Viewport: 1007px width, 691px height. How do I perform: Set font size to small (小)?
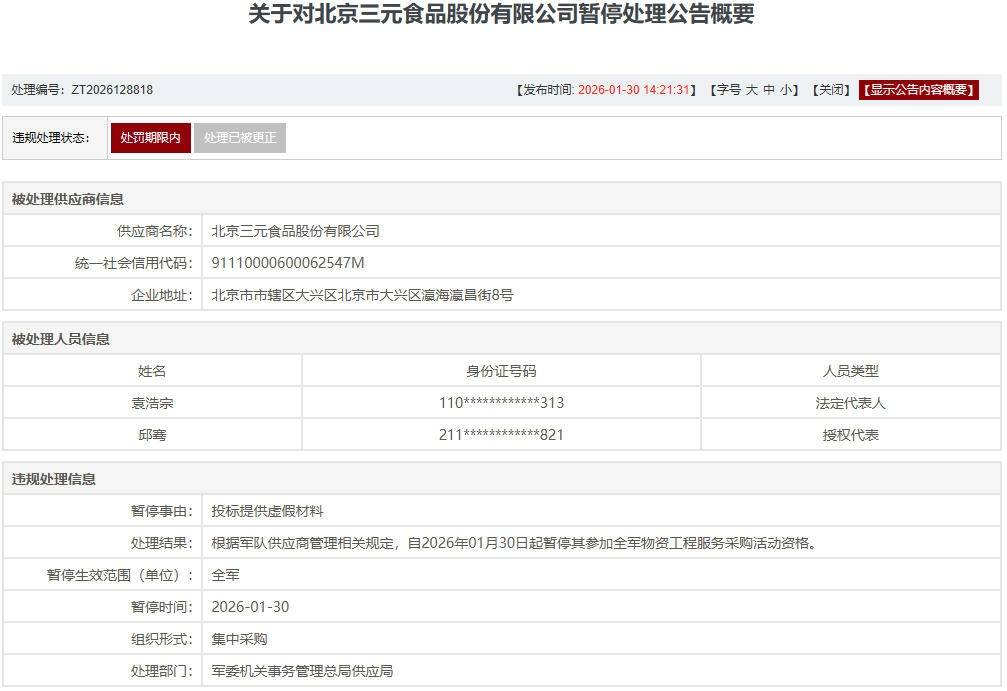(786, 90)
